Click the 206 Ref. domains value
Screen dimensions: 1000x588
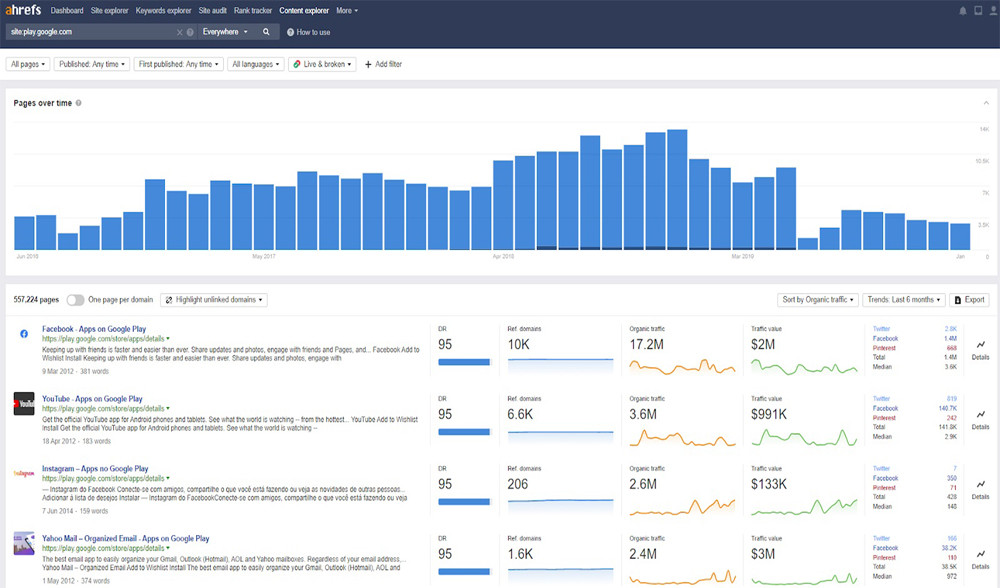(518, 484)
